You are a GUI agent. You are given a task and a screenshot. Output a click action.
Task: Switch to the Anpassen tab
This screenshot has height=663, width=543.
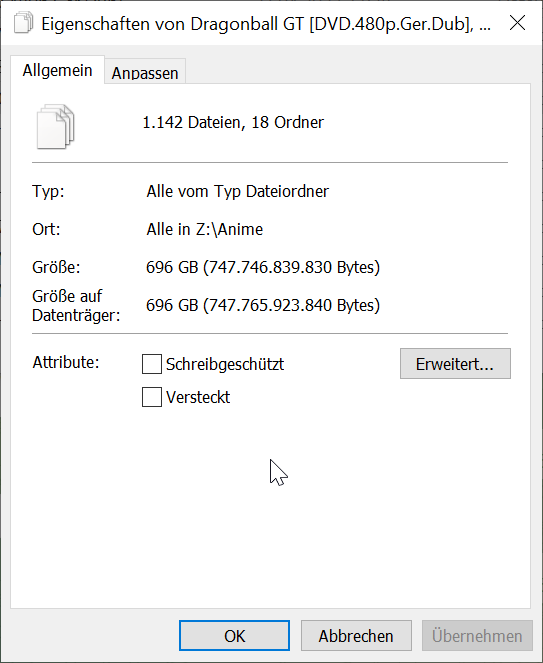pos(145,72)
